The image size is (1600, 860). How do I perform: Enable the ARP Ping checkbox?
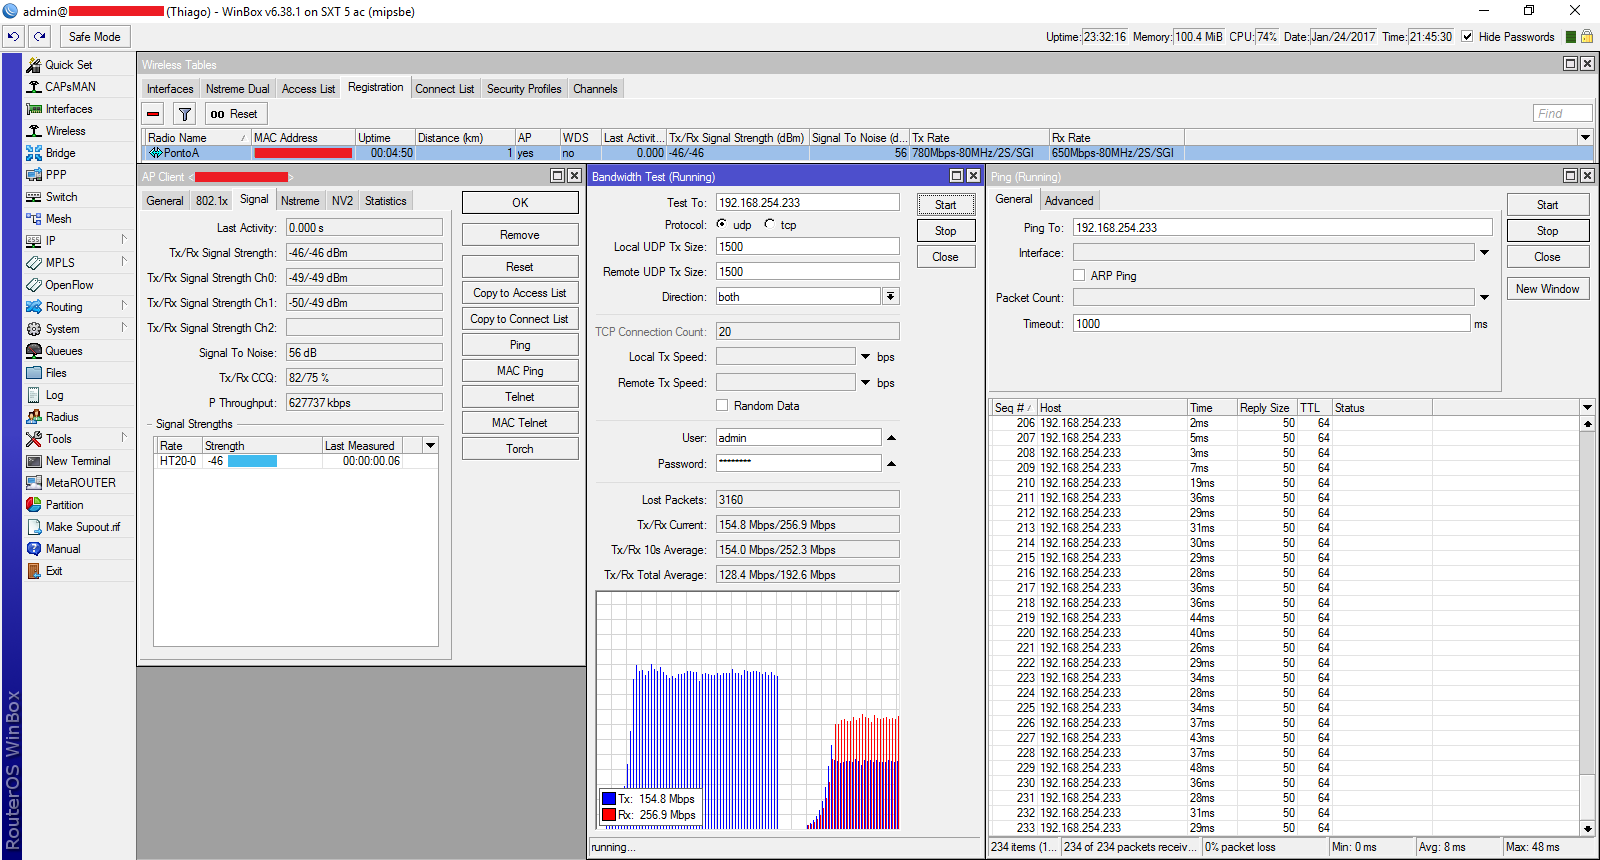[1079, 275]
